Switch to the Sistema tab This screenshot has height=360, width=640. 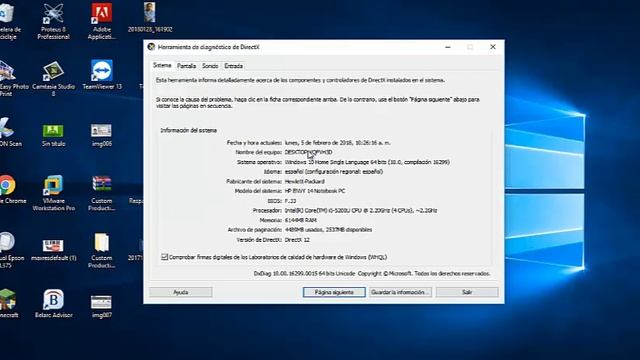click(162, 65)
